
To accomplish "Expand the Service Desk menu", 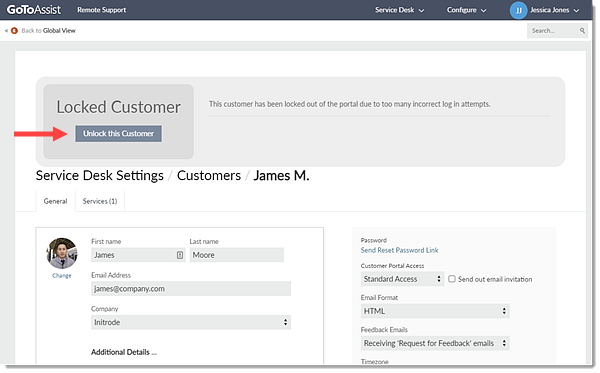I will click(x=399, y=10).
